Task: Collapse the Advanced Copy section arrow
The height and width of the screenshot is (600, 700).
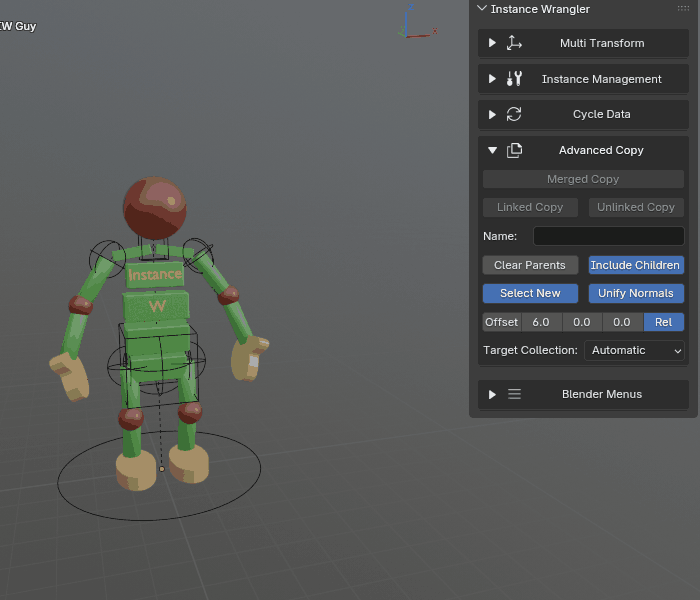Action: [492, 150]
